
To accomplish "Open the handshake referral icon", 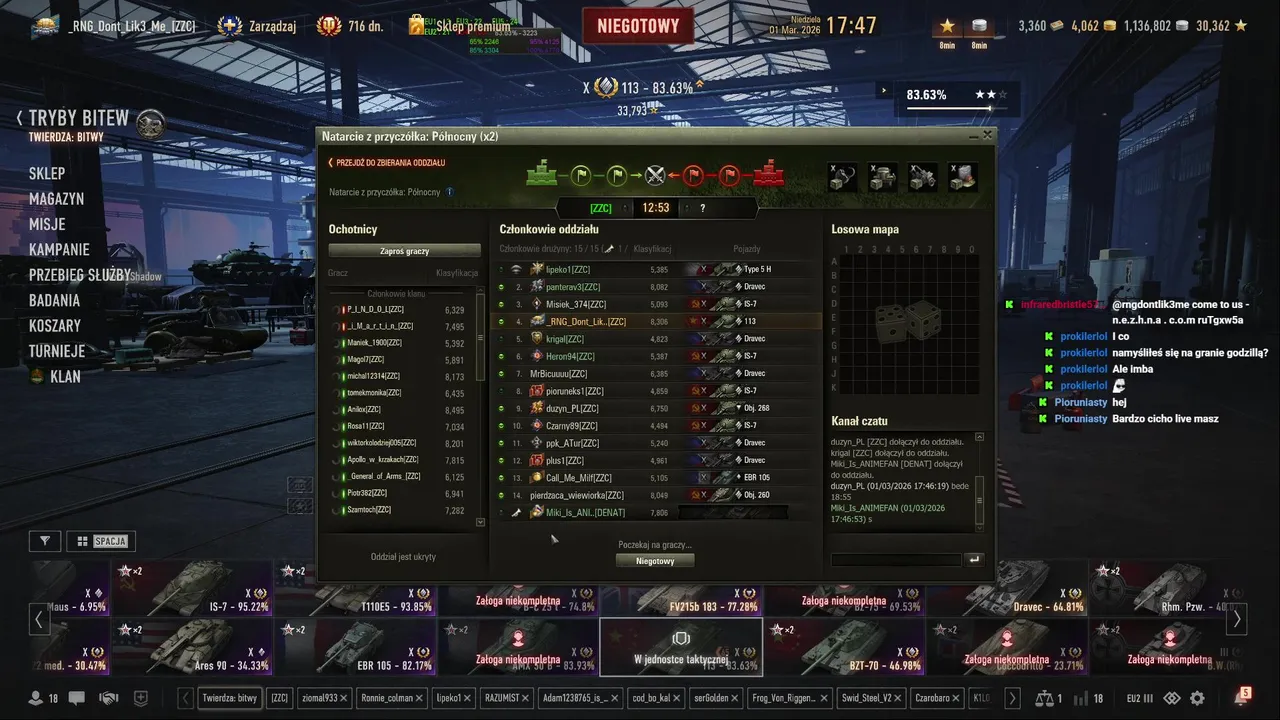I will 109,698.
